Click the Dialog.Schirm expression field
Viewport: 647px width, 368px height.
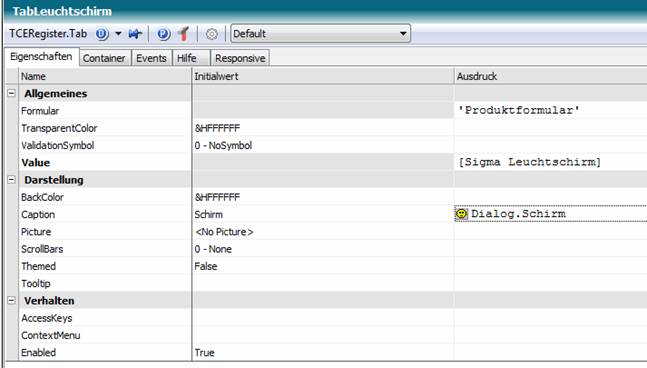click(x=551, y=214)
